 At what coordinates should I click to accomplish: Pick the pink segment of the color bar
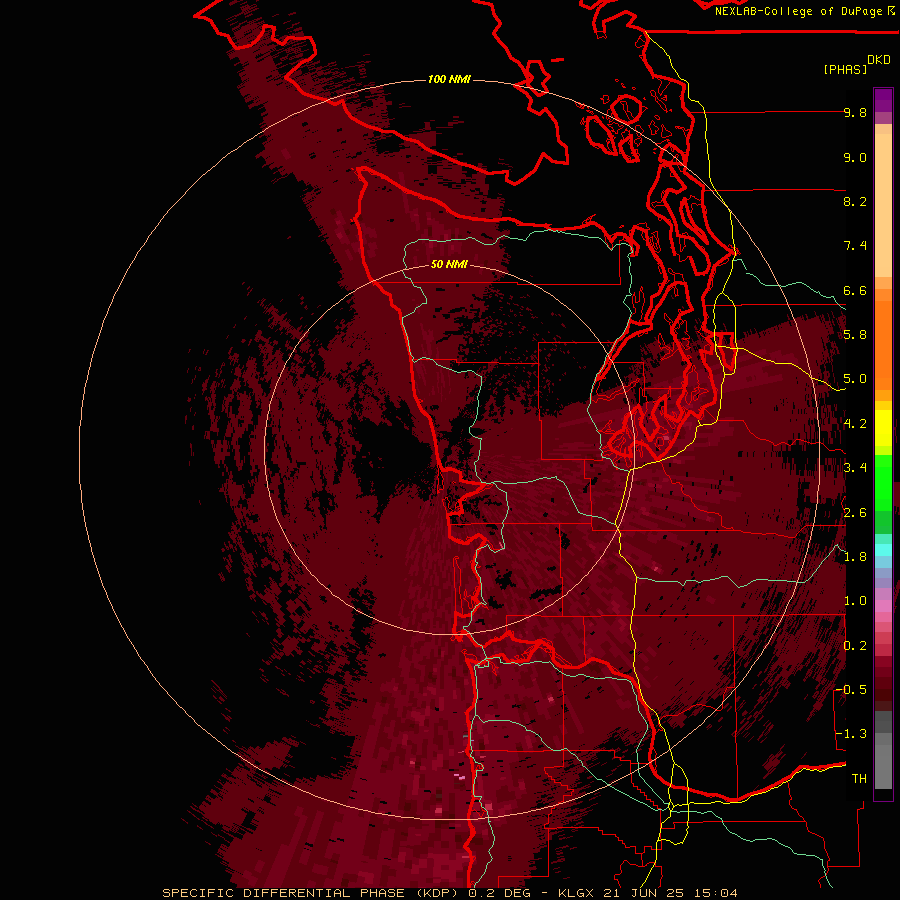click(883, 606)
